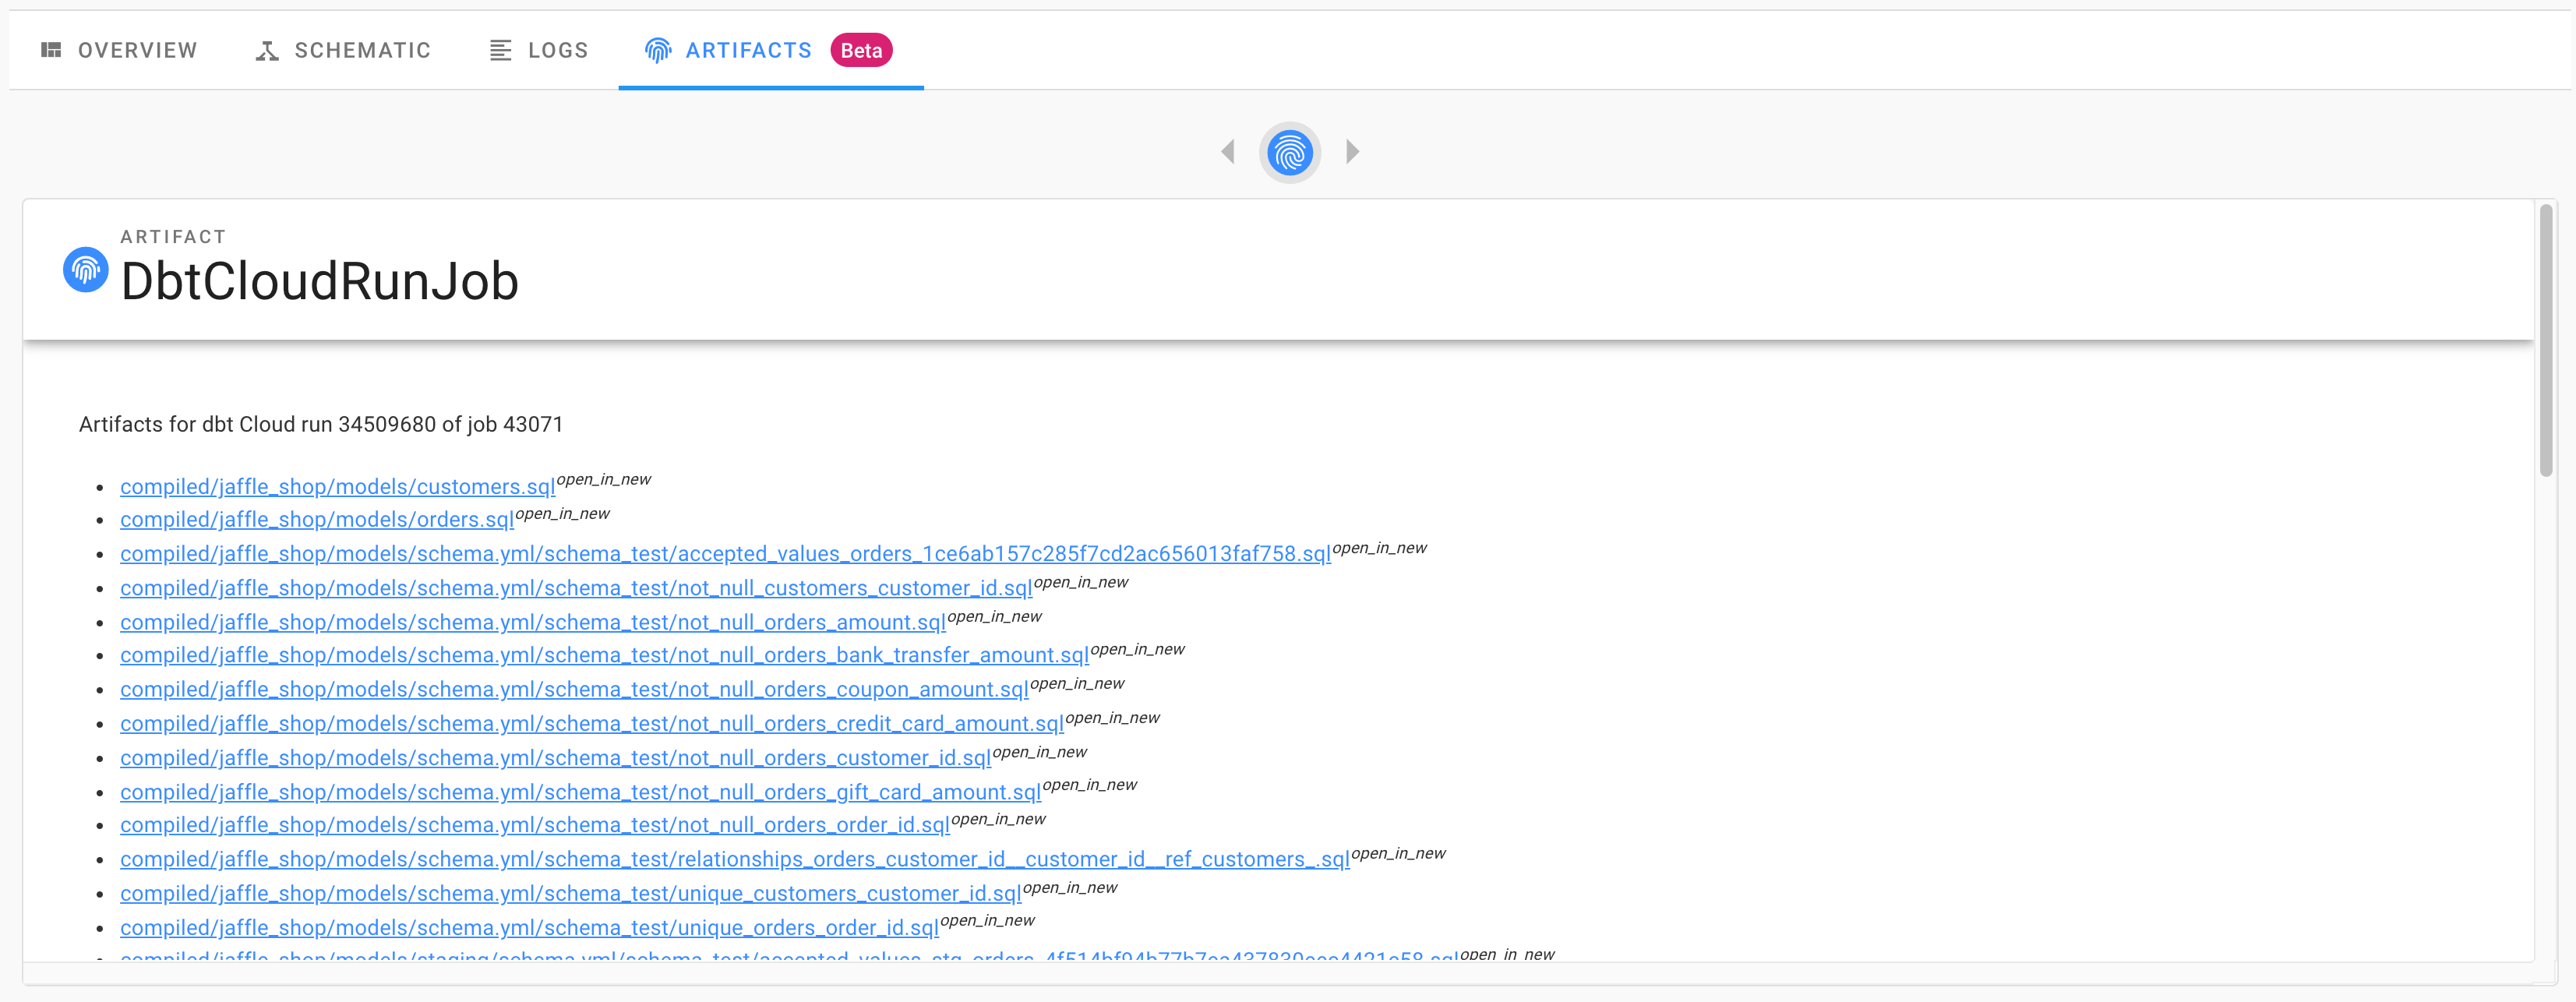Open compiled orders.sql artifact link
Viewport: 2576px width, 1002px height.
point(316,520)
